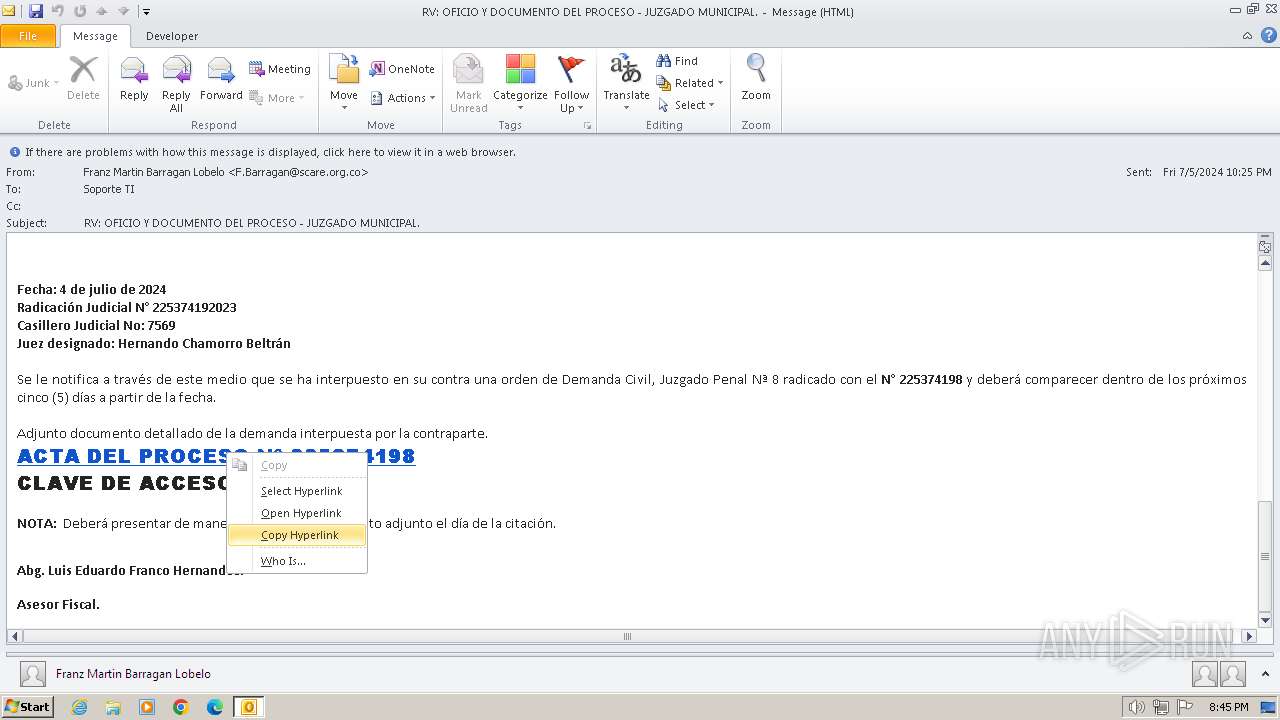Open the File tab
Viewport: 1280px width, 720px height.
28,36
